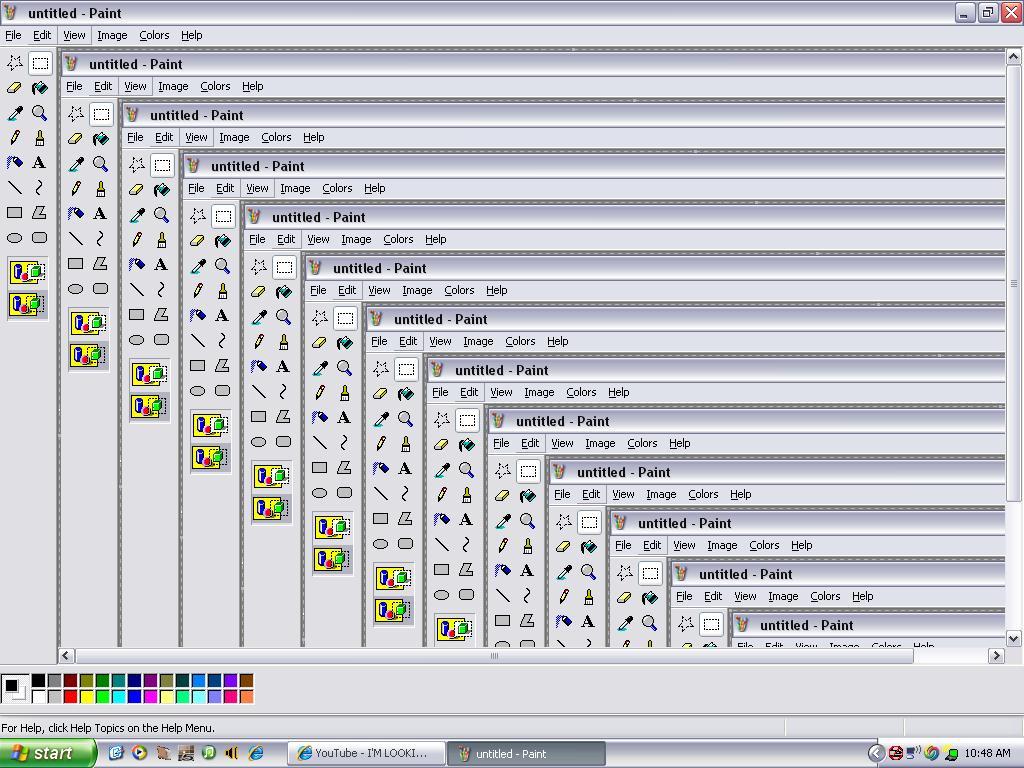Open the Help menu in the topmost menu bar

point(191,35)
